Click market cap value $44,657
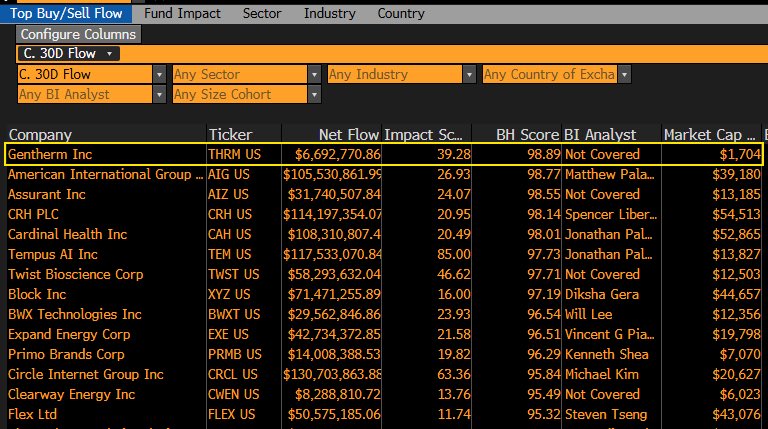The image size is (768, 429). [736, 294]
